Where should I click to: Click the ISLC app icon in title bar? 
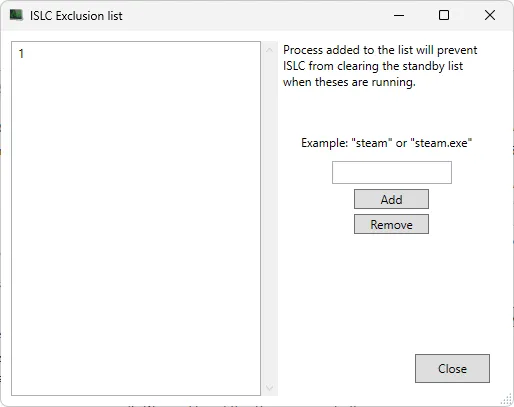point(16,15)
